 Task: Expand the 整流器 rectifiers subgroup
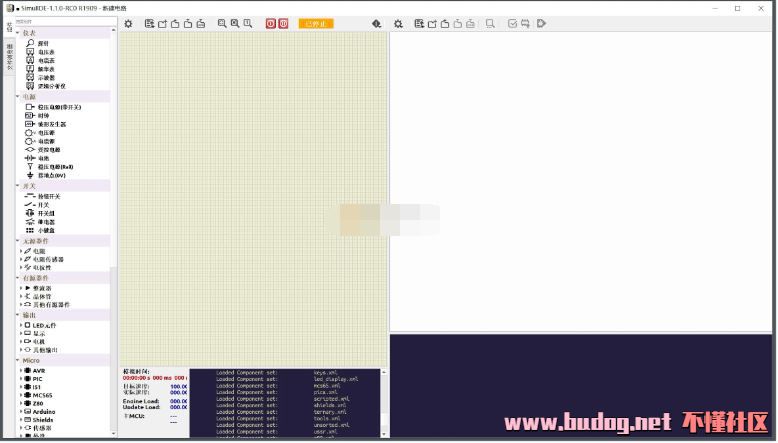pos(21,288)
